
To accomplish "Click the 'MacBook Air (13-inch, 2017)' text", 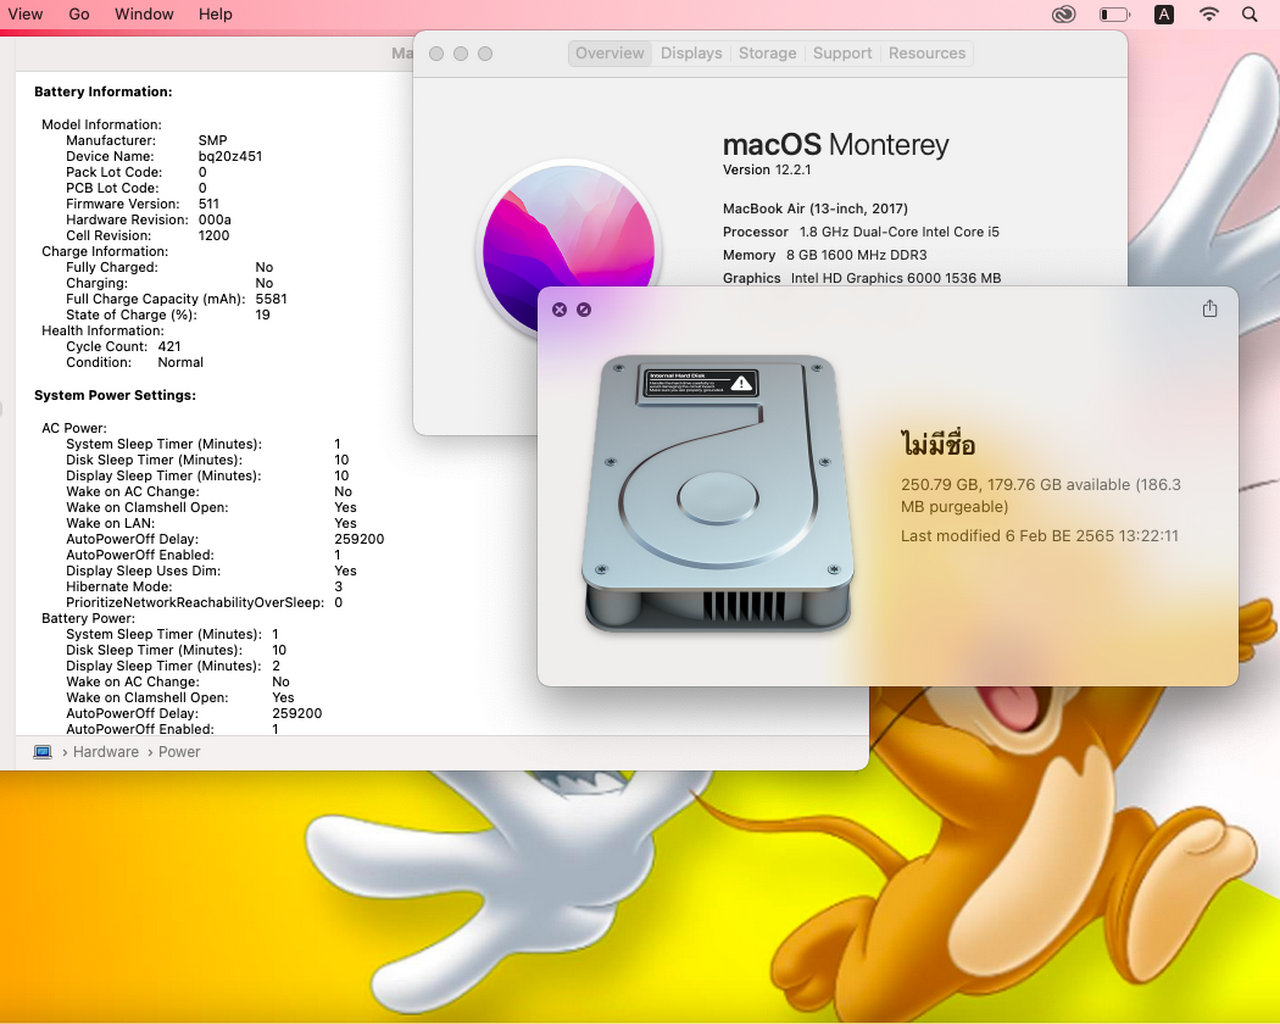I will [815, 209].
